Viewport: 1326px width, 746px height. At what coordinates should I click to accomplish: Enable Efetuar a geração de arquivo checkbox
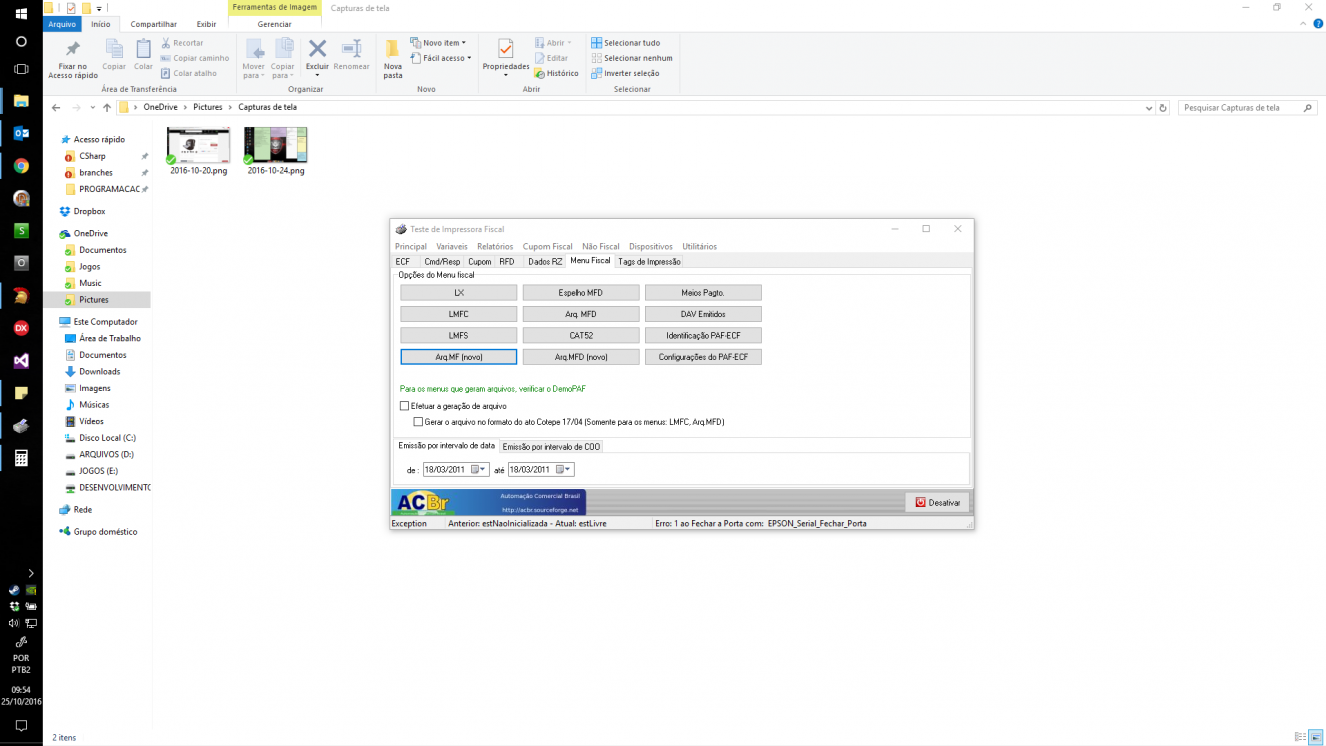[x=404, y=406]
